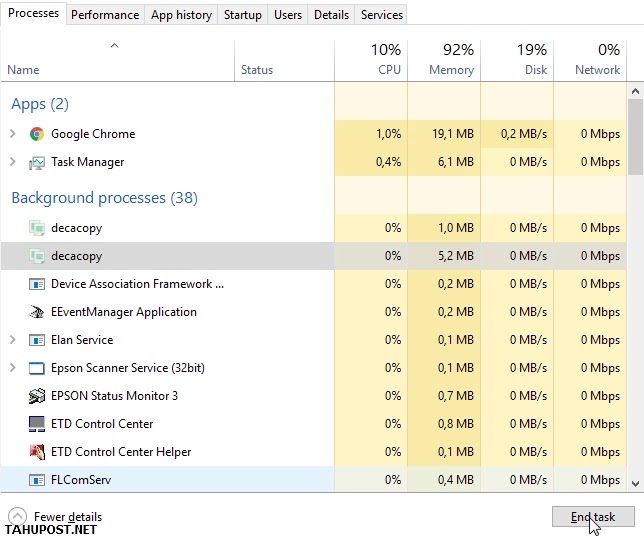
Task: Click the Task Manager process icon
Action: click(37, 162)
